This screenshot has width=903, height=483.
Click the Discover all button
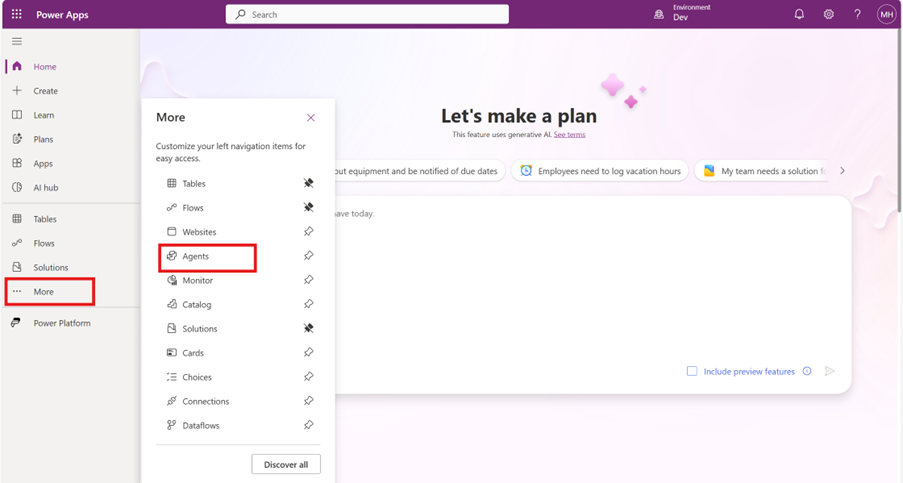(x=286, y=464)
